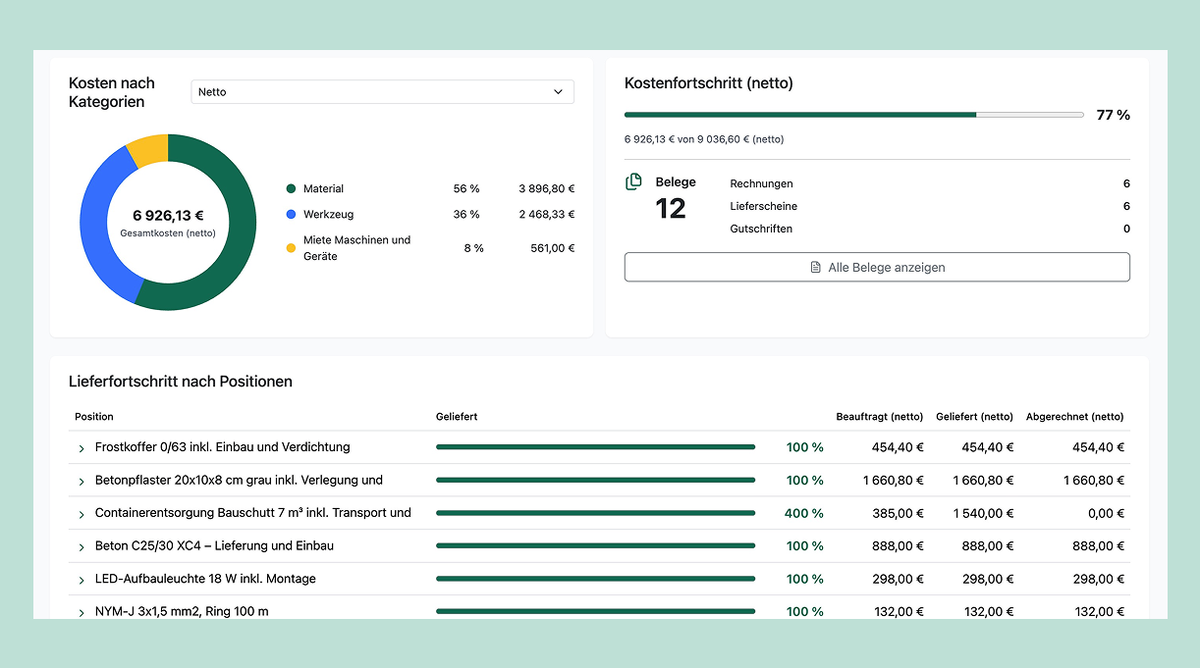The width and height of the screenshot is (1200, 668).
Task: Click the Belege documents icon
Action: (633, 182)
